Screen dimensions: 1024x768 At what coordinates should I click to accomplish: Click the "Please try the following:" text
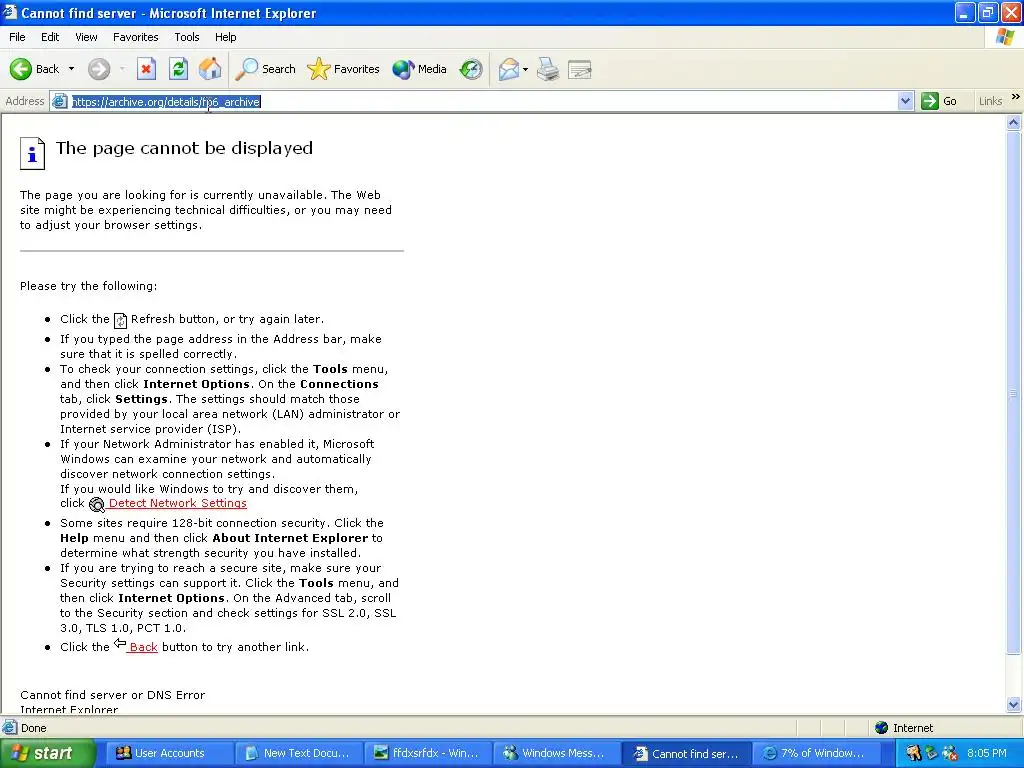coord(88,286)
